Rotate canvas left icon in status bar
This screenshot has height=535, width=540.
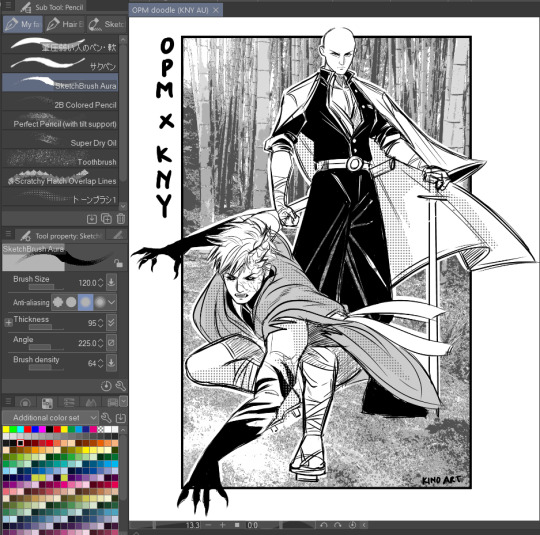[323, 525]
